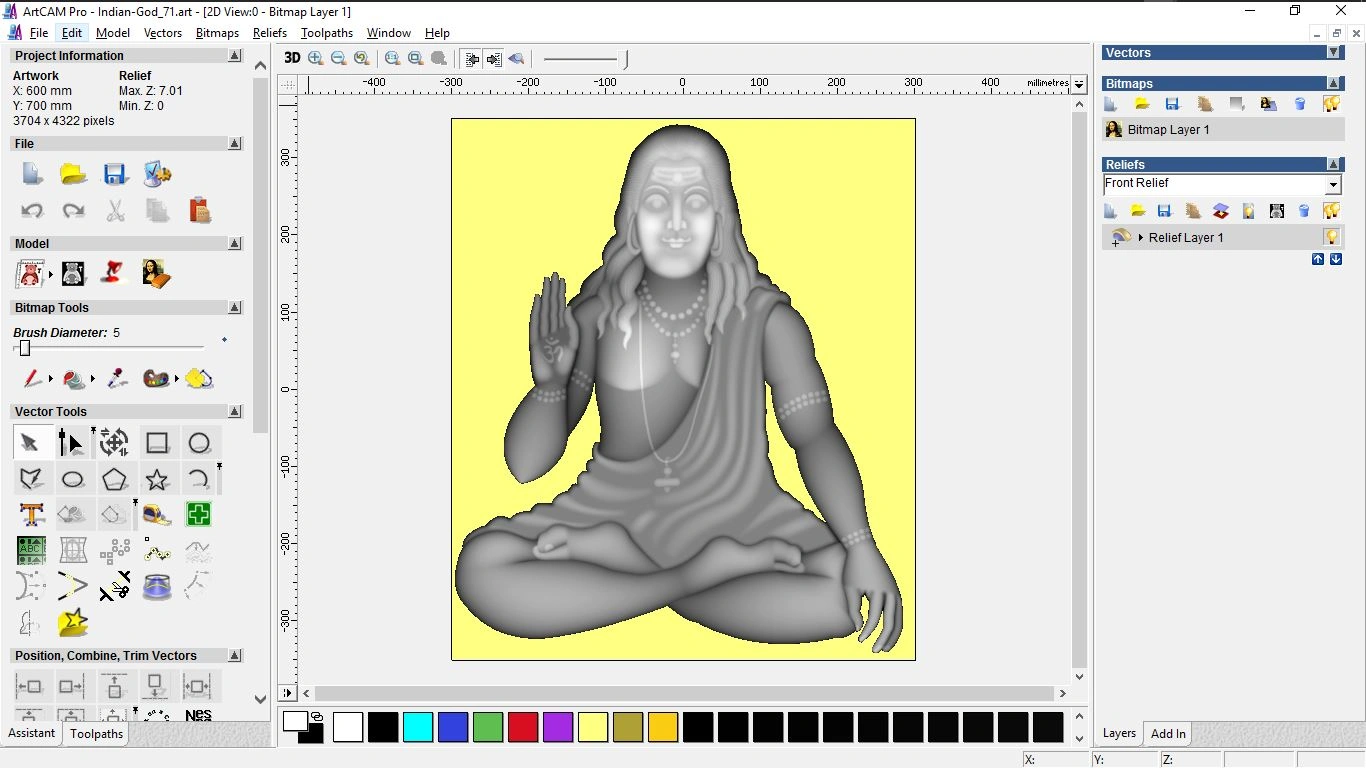This screenshot has width=1366, height=768.
Task: Toggle all relief layers visibility bulbs
Action: 1331,210
